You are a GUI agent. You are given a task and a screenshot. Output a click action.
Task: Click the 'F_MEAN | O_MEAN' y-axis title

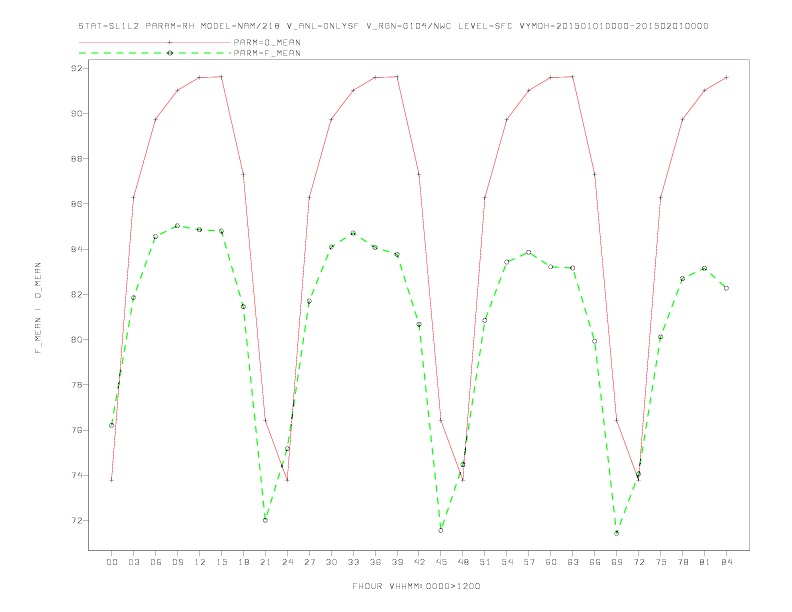tap(38, 308)
